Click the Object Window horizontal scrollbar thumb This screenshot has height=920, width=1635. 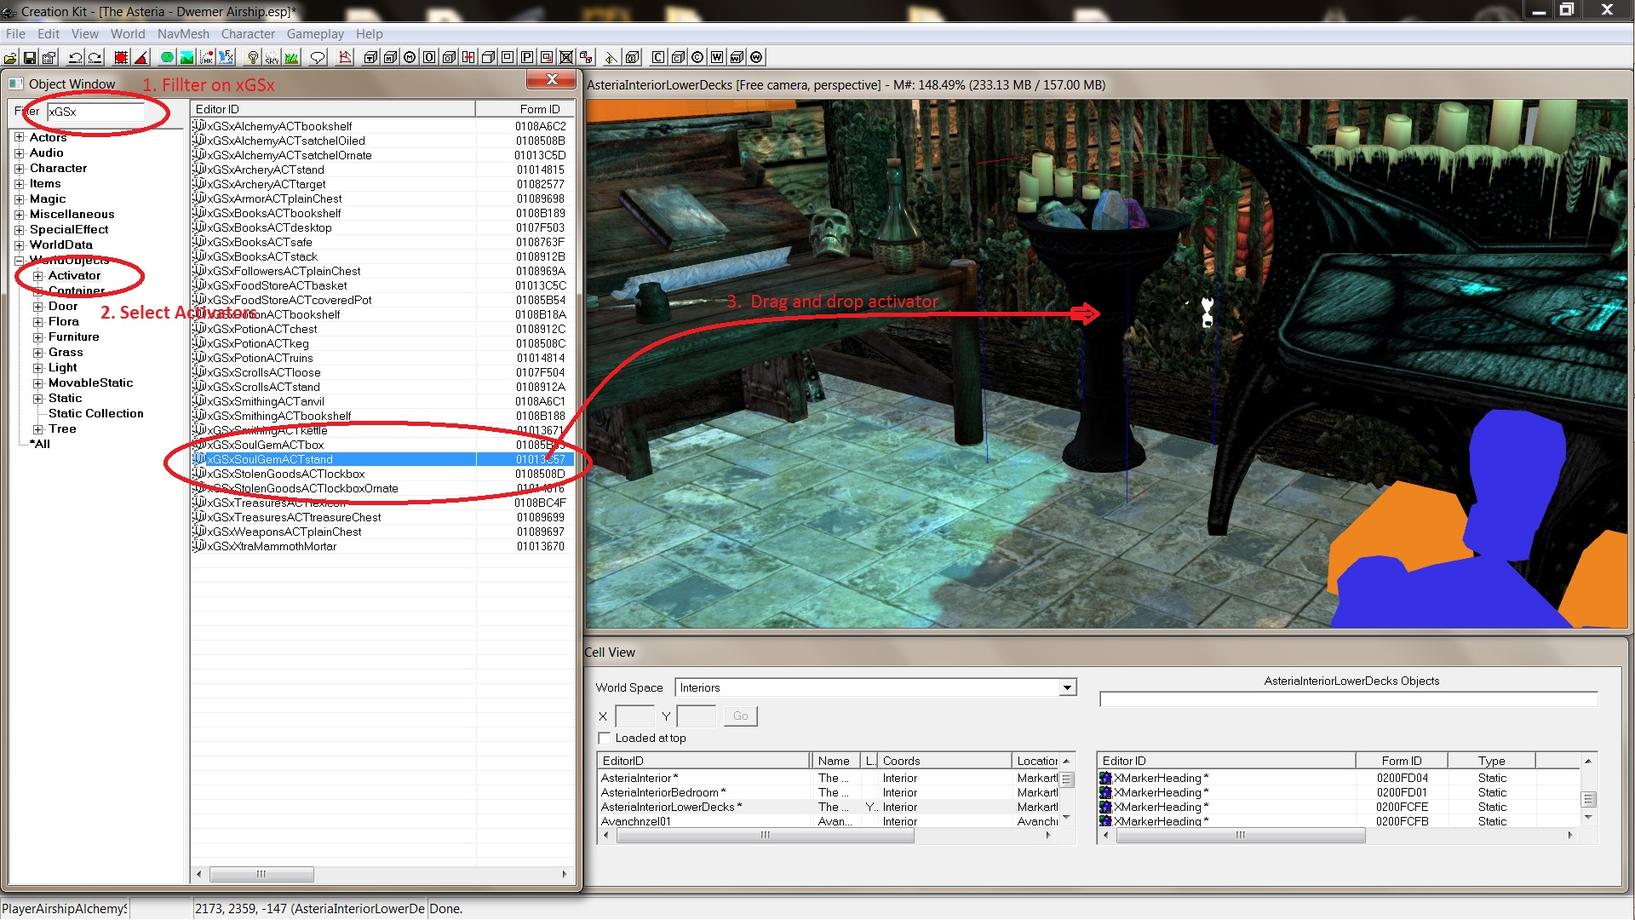click(261, 874)
